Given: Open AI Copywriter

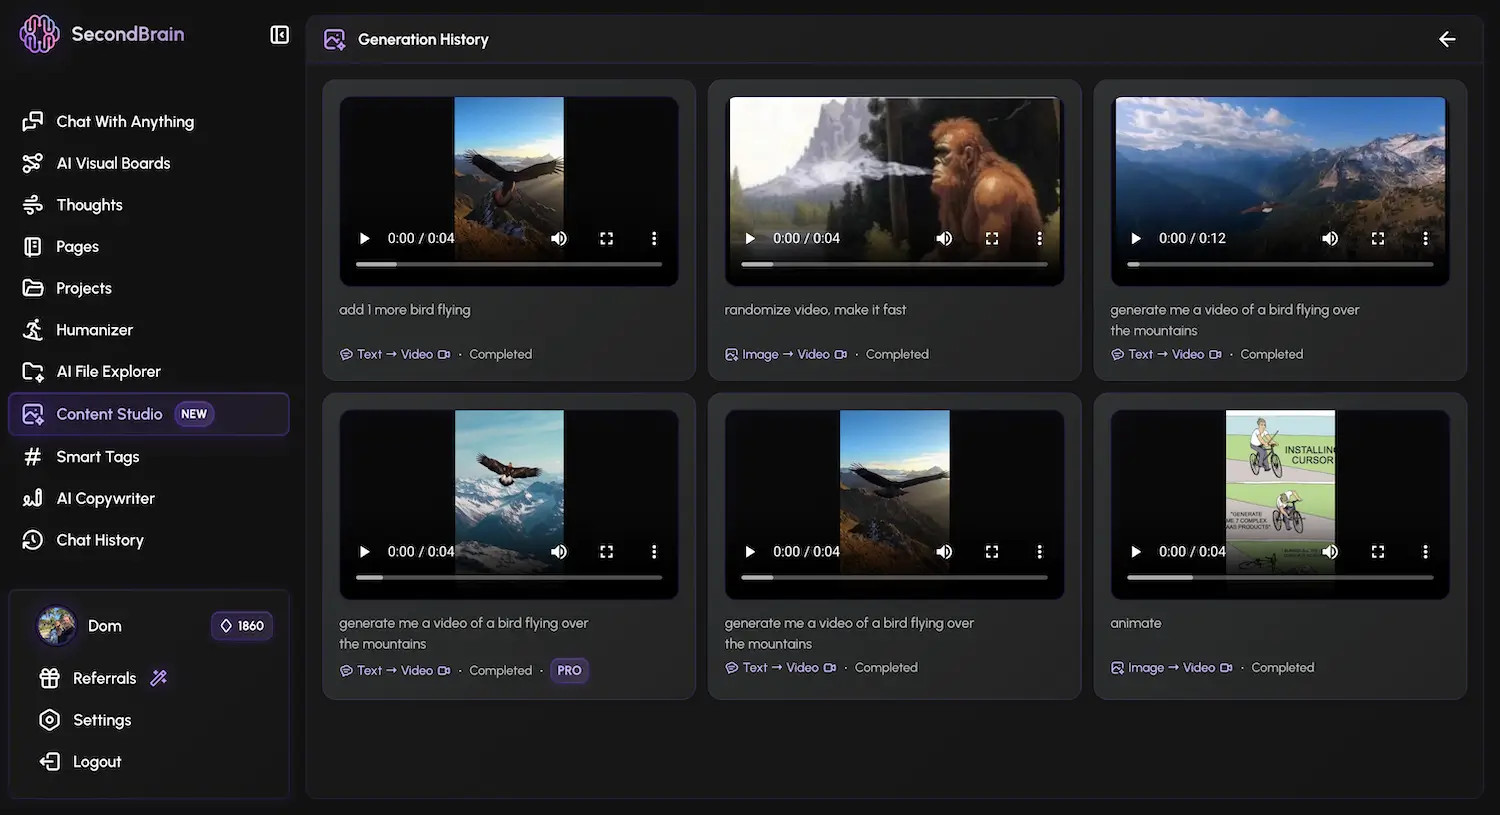Looking at the screenshot, I should click(x=105, y=498).
